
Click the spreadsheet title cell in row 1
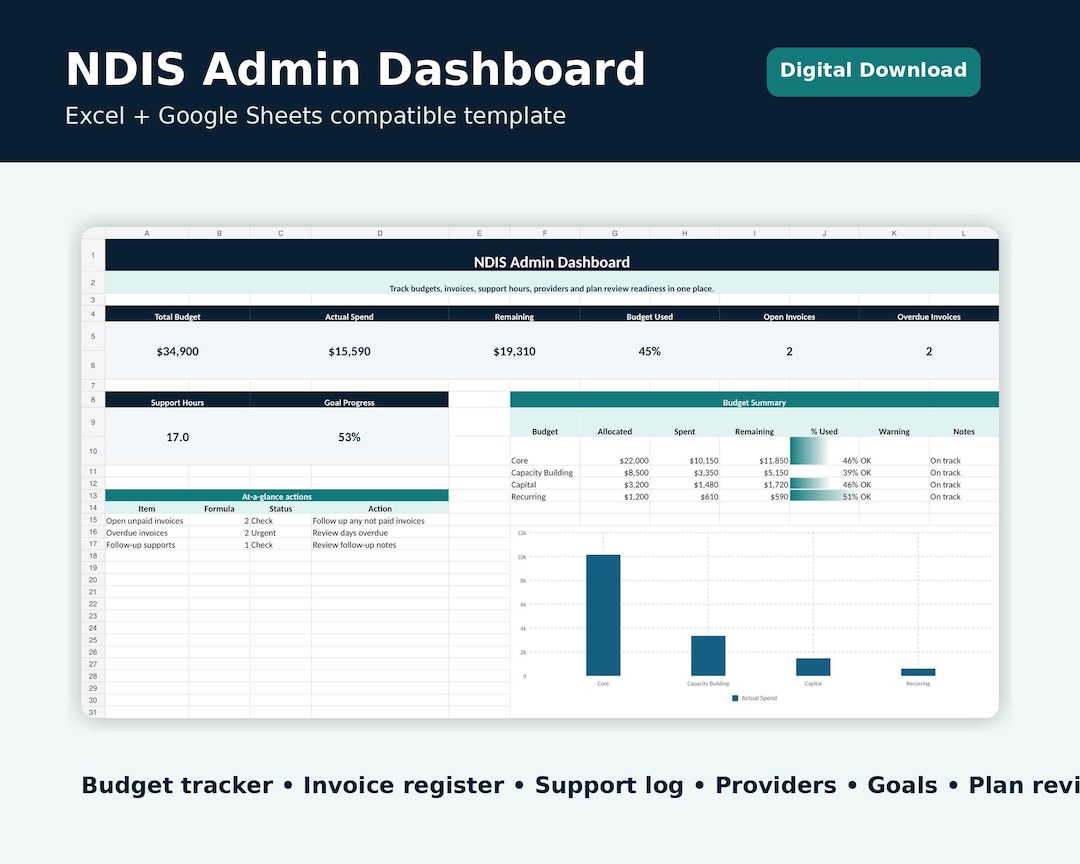click(x=552, y=255)
